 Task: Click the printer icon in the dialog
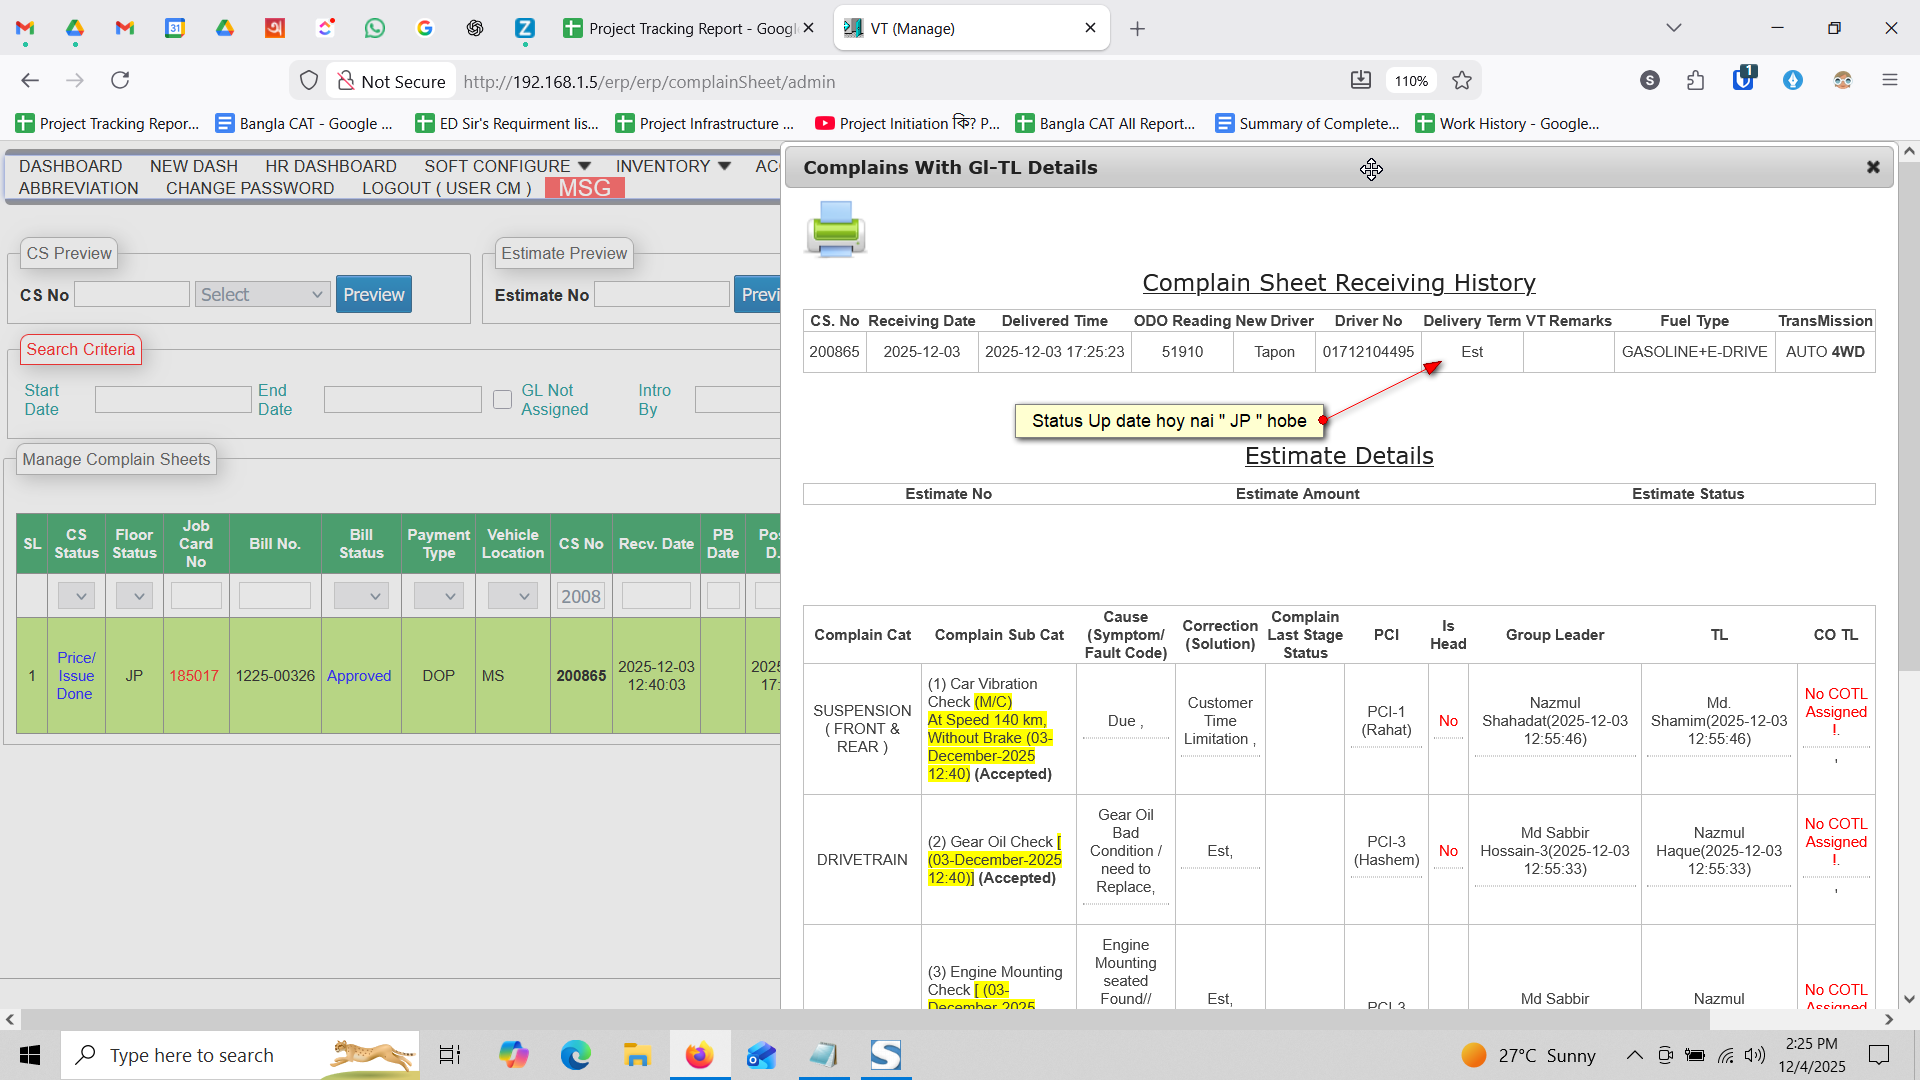point(835,228)
